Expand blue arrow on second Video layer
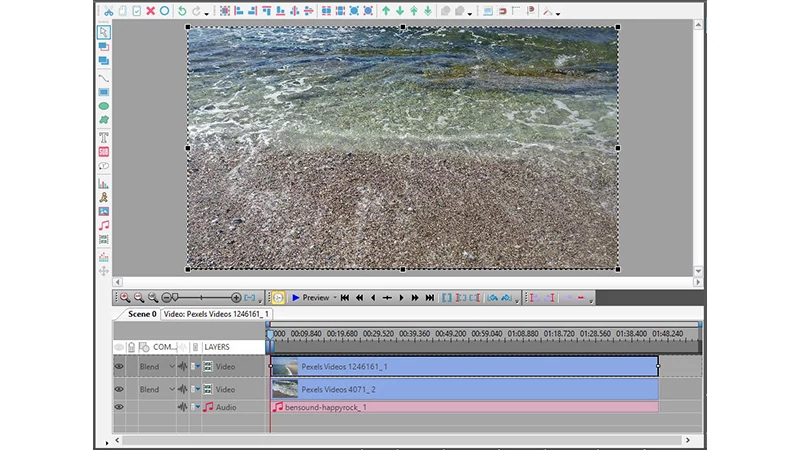The image size is (800, 450). coord(198,389)
